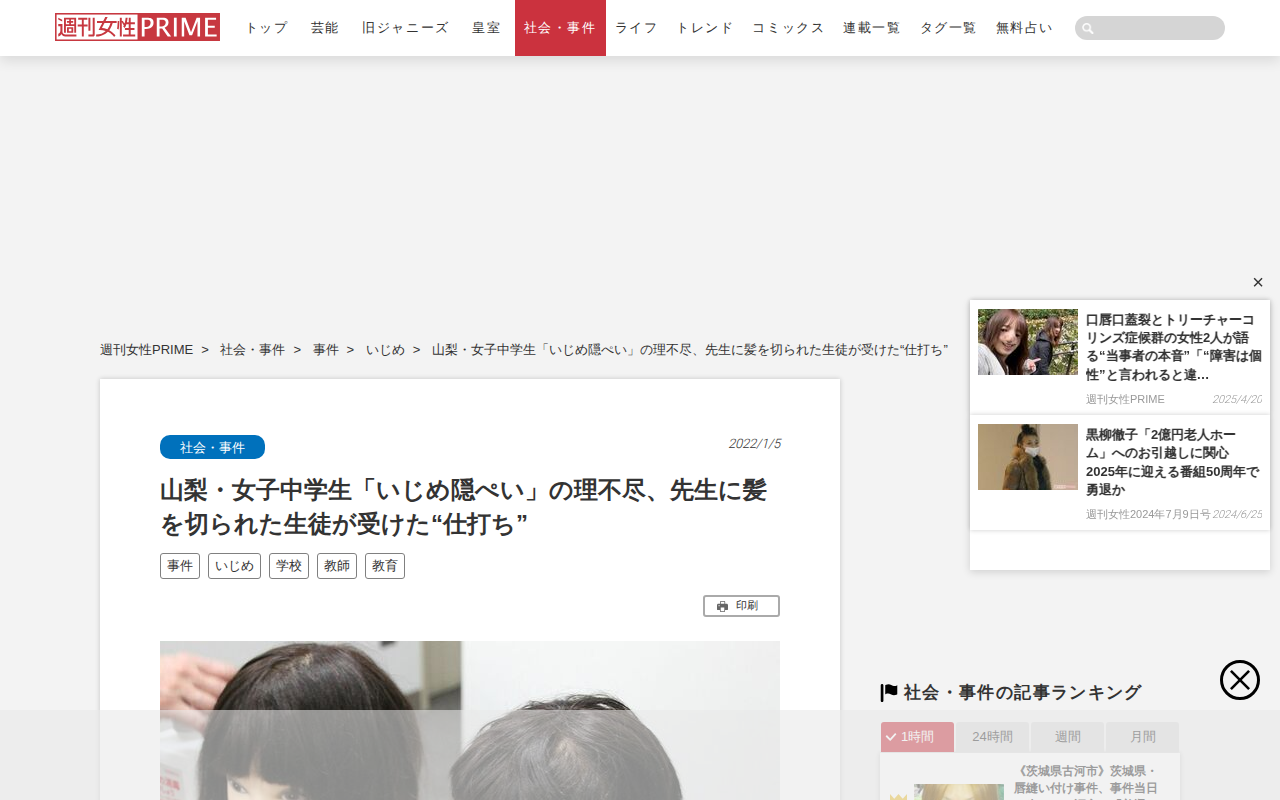Focus the site search field

(x=1150, y=28)
